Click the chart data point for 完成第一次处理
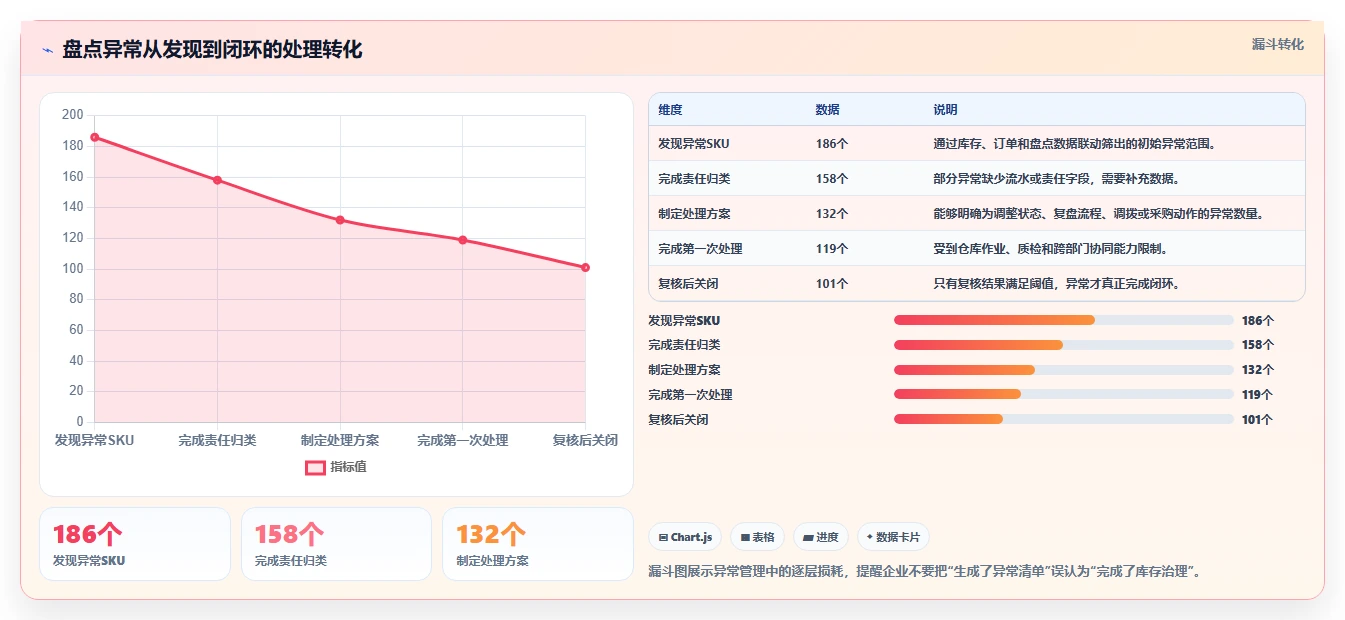 coord(463,240)
